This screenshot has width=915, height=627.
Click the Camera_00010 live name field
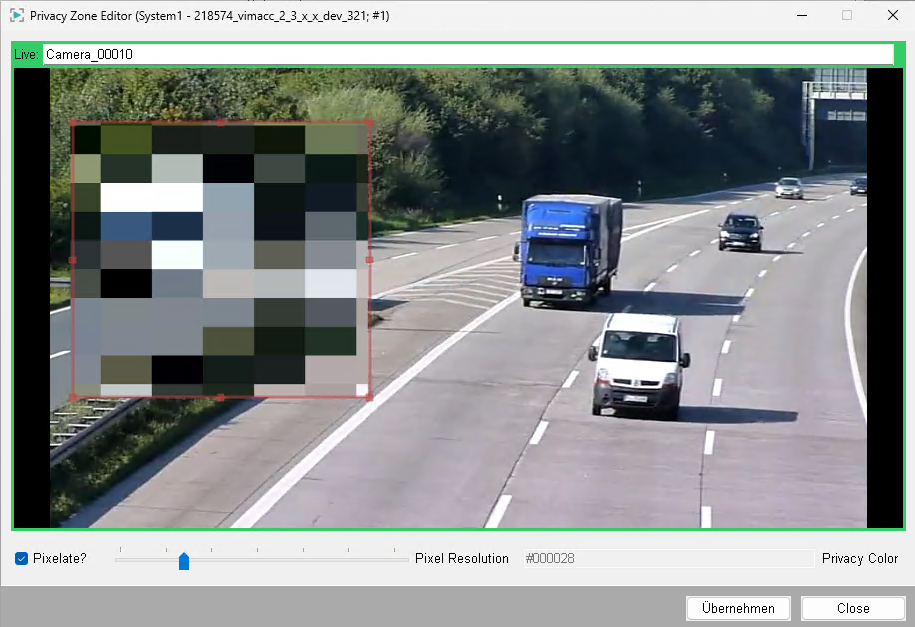(468, 54)
